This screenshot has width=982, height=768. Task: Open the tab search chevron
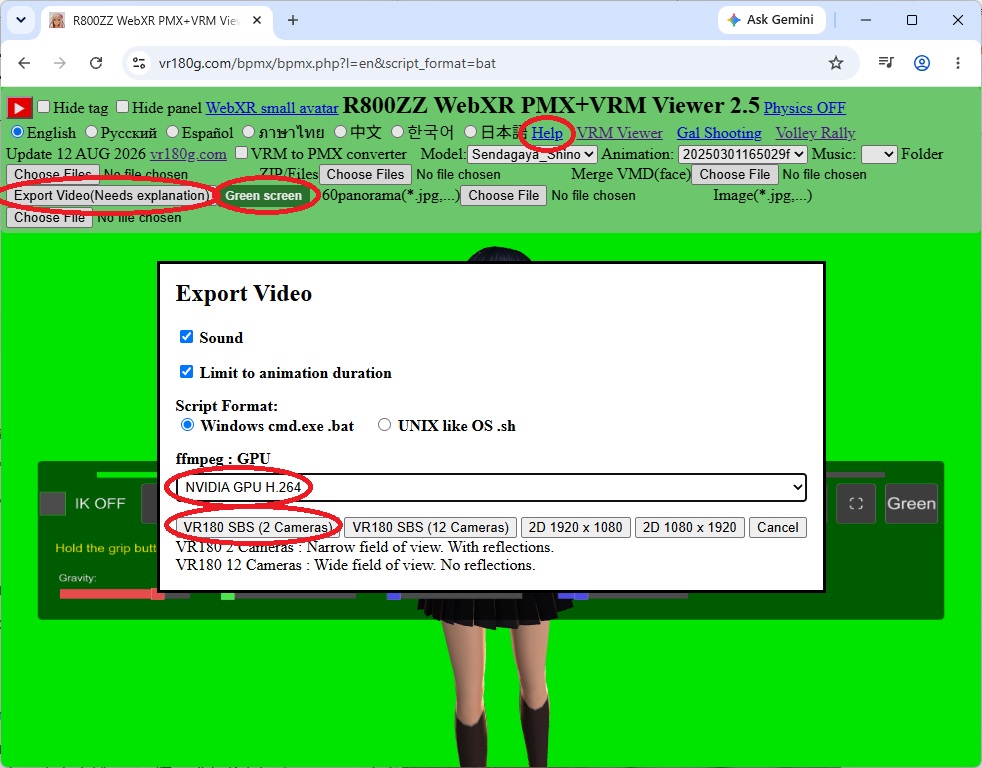point(21,20)
